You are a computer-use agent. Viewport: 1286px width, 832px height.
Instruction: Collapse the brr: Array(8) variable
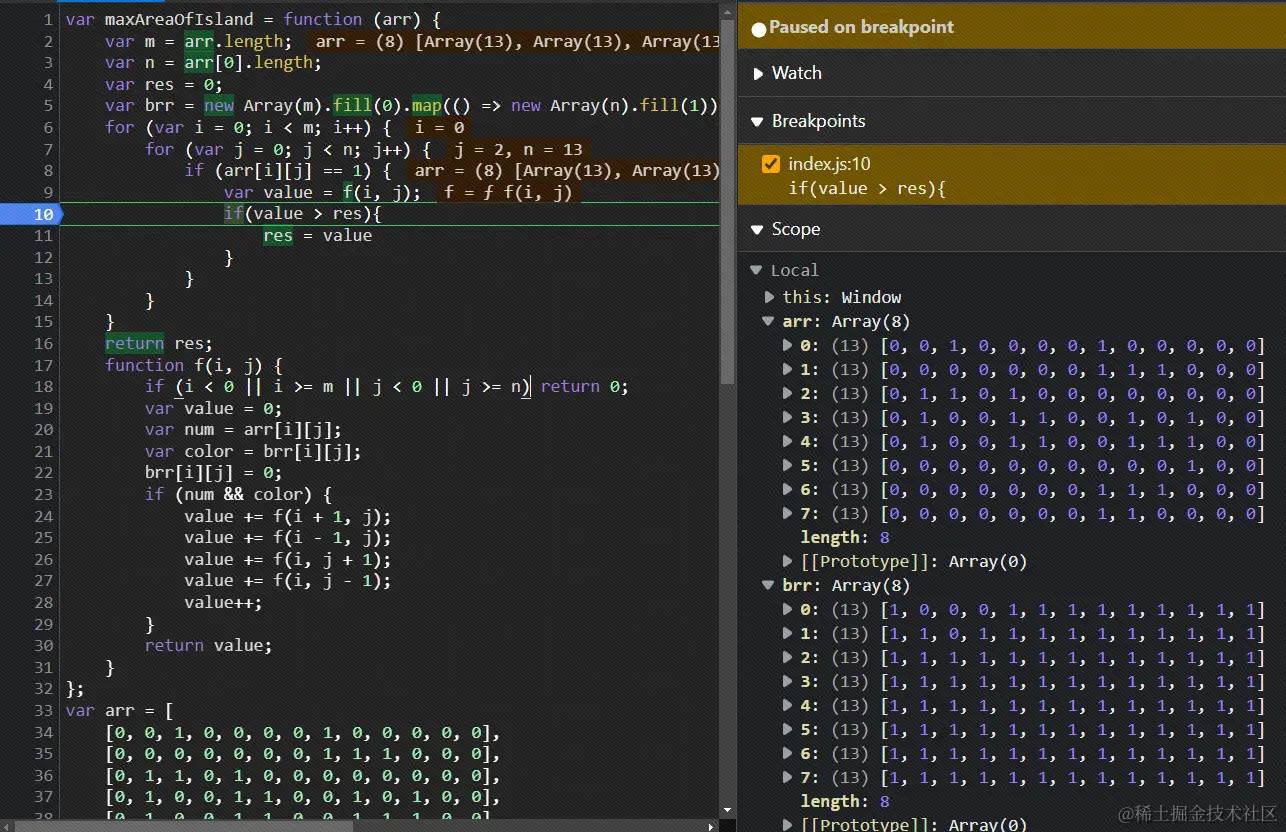coord(768,585)
